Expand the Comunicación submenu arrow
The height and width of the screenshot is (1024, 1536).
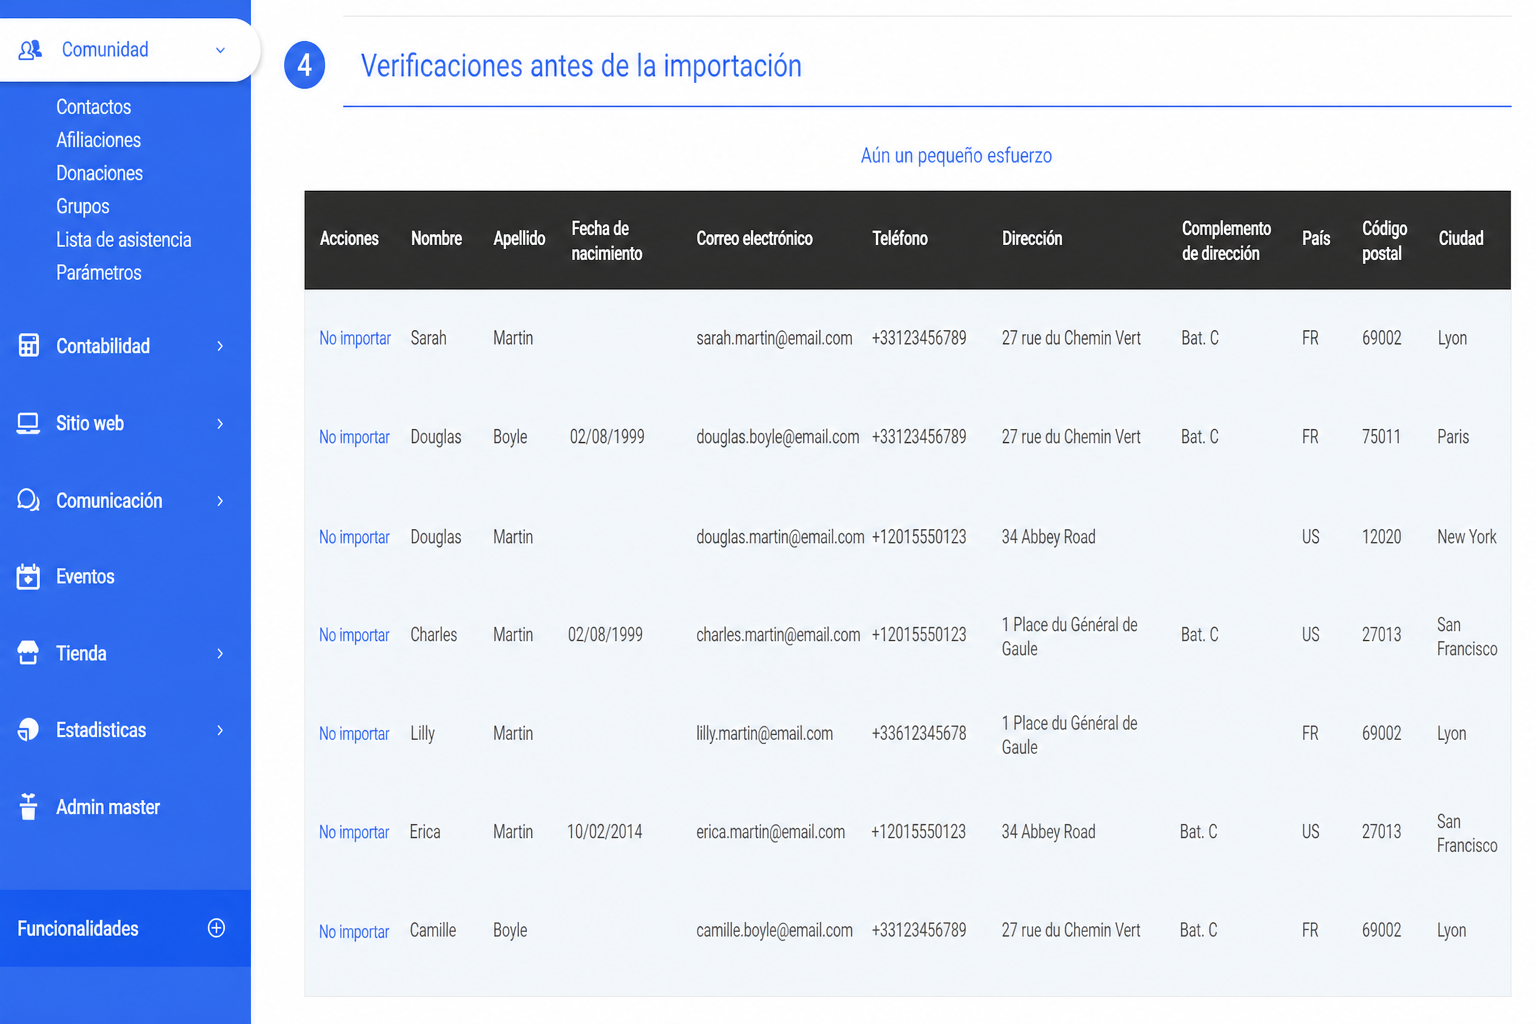[220, 501]
